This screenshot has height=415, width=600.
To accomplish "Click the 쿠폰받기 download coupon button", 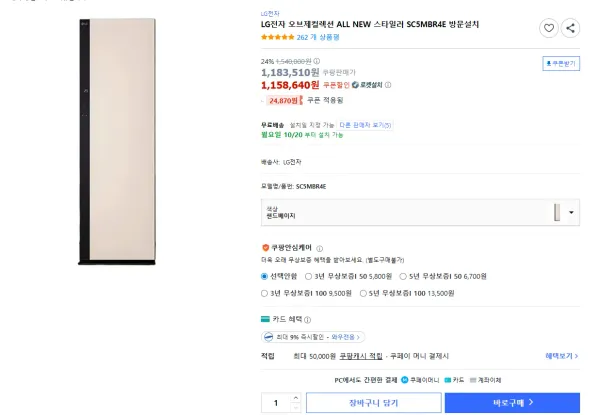I will point(559,63).
